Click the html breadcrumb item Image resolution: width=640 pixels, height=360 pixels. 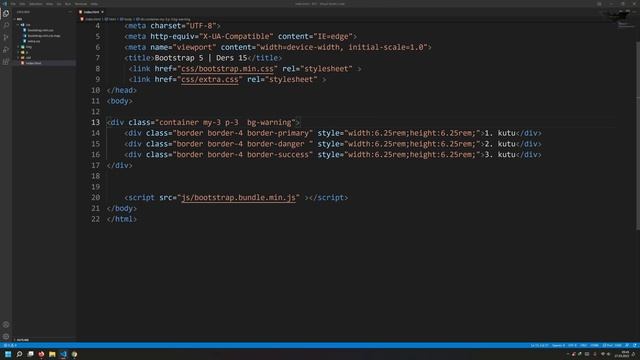coord(110,19)
